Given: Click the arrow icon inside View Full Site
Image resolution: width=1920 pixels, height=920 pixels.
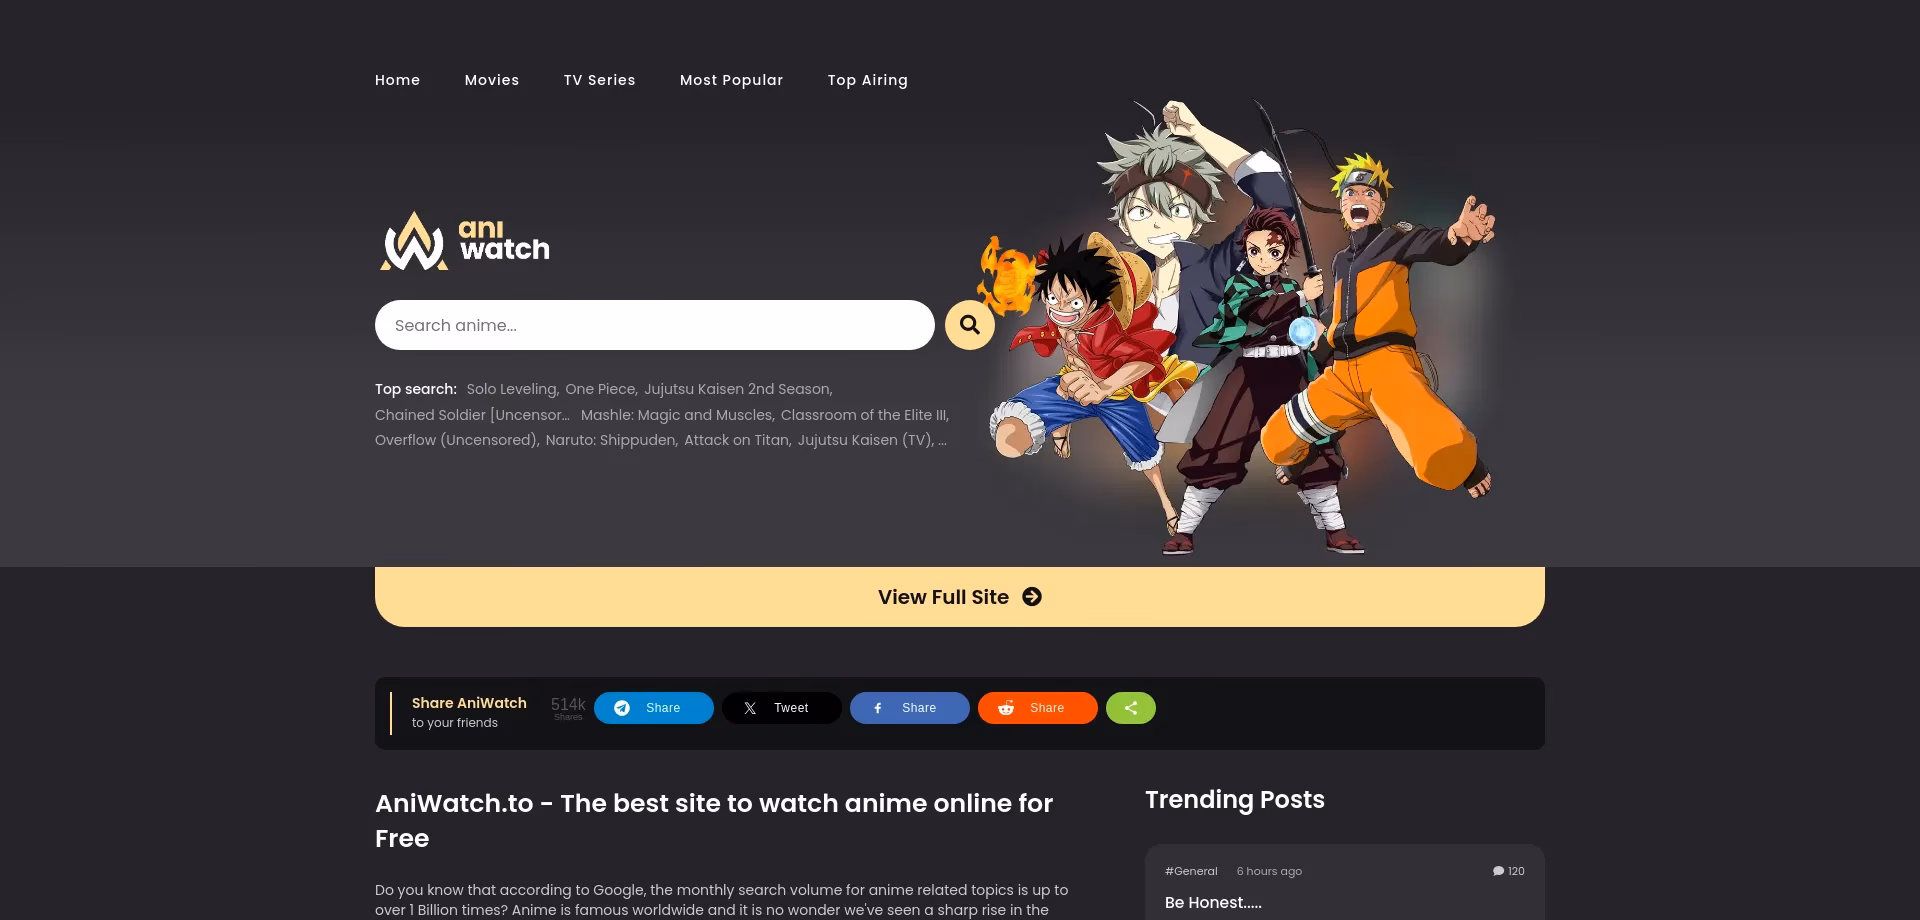Looking at the screenshot, I should click(x=1031, y=597).
